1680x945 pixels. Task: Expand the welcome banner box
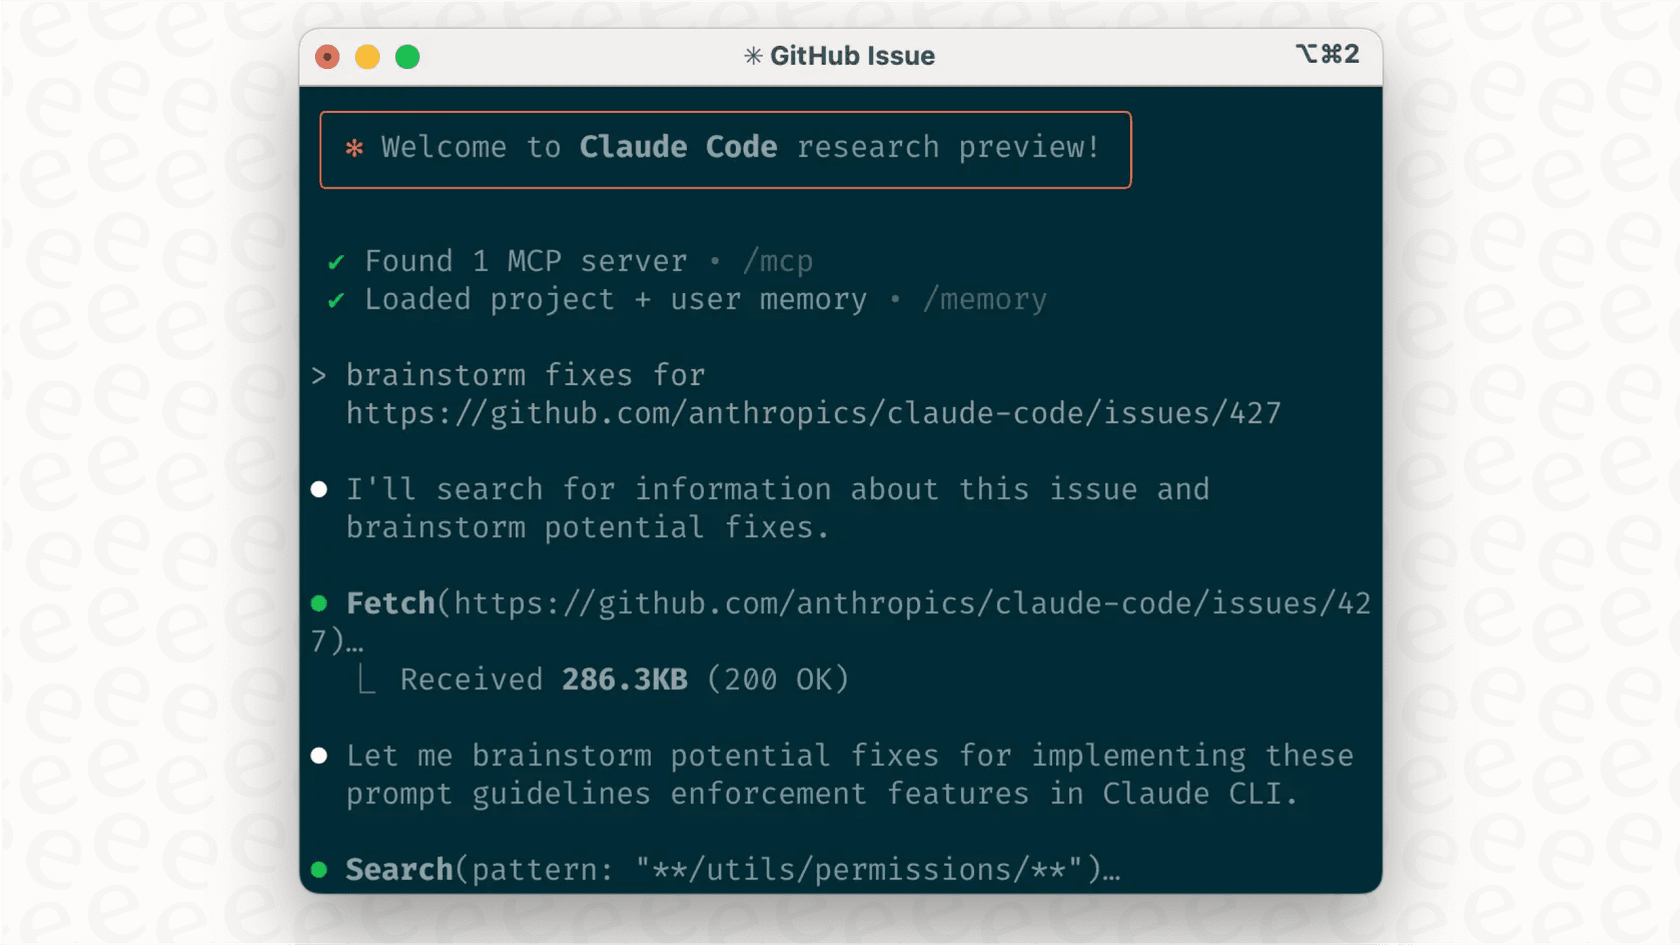point(725,149)
